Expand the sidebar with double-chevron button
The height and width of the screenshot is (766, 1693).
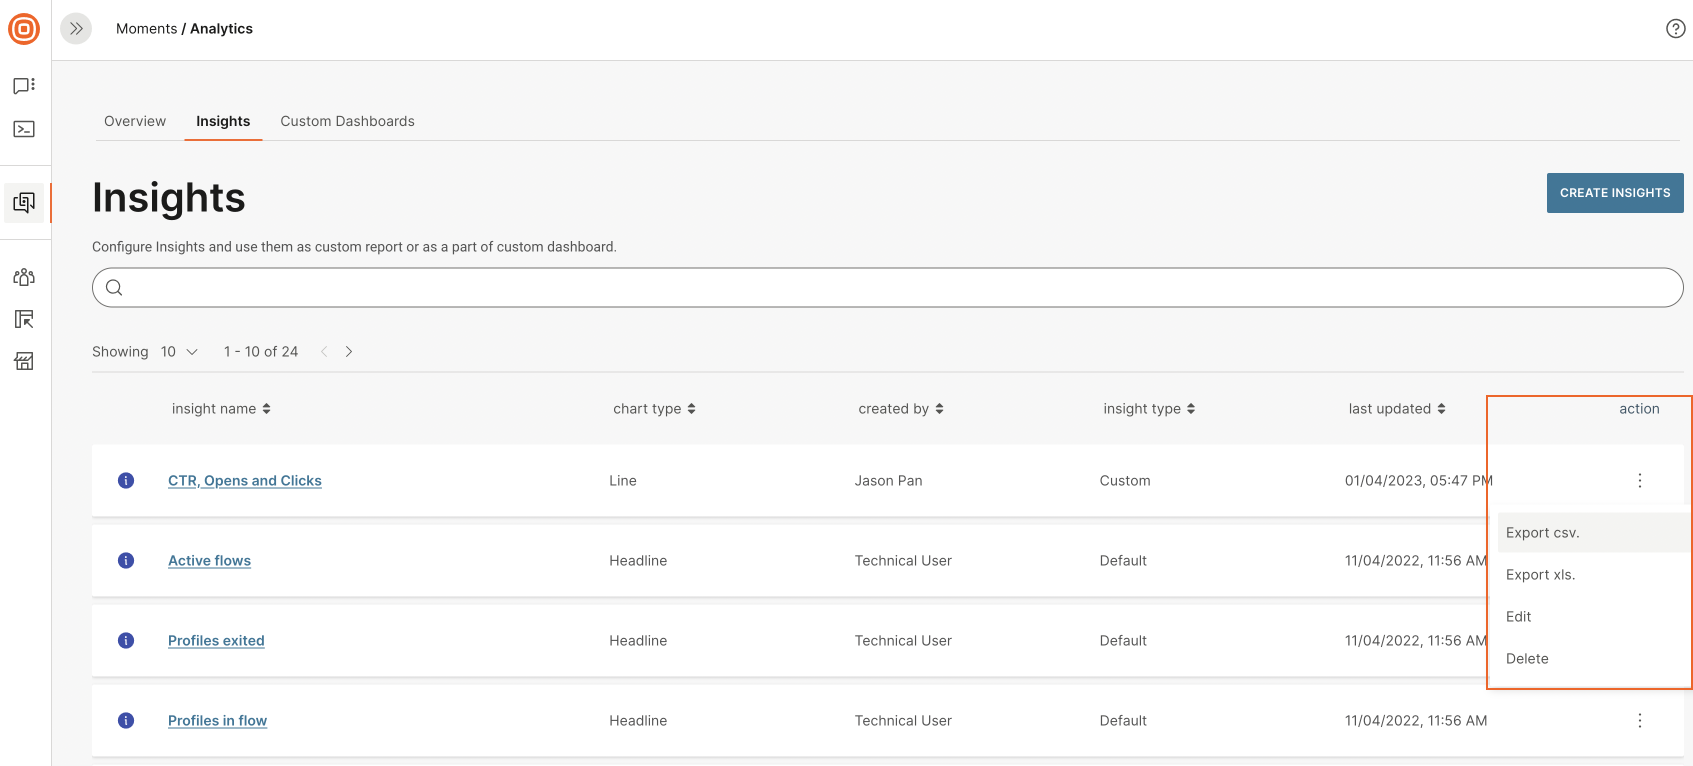76,29
